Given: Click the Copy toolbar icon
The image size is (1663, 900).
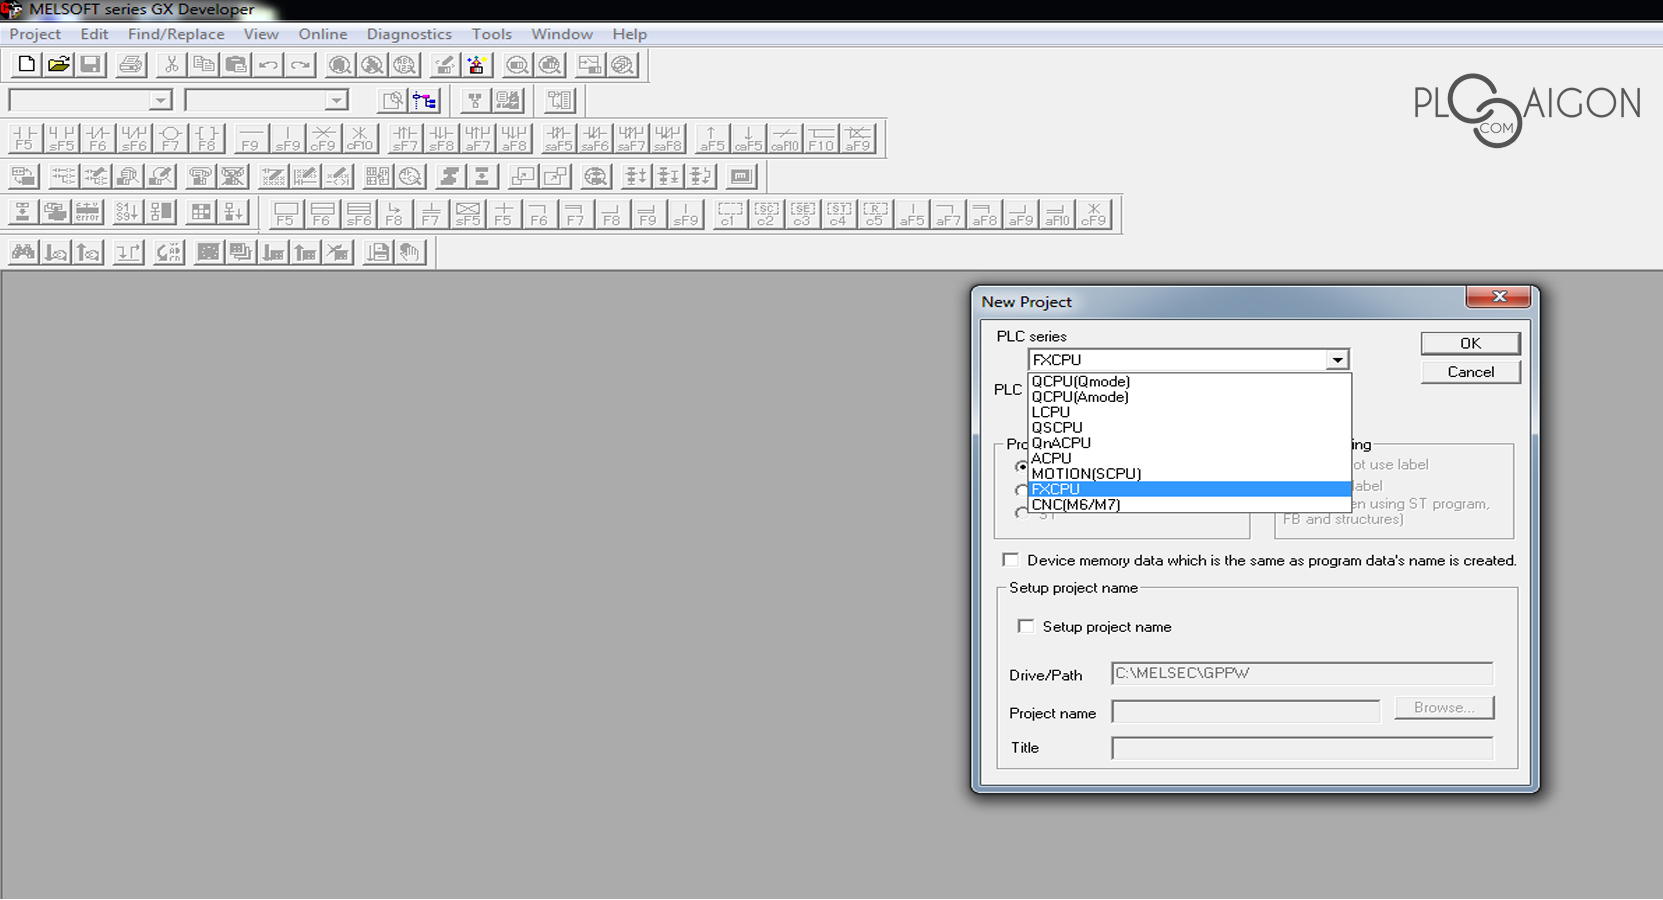Looking at the screenshot, I should click(204, 65).
